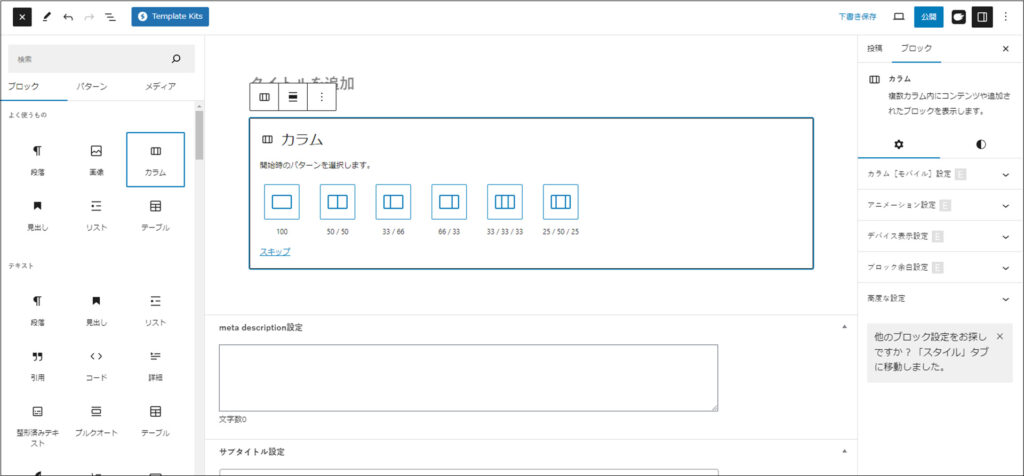The image size is (1024, 476).
Task: Insert the 画像 (image) block
Action: point(96,158)
